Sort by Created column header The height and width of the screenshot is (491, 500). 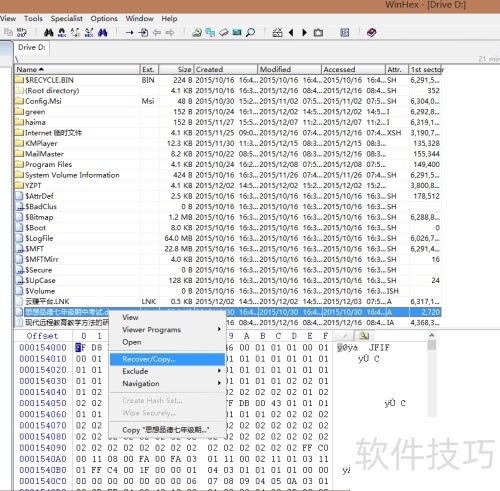pos(226,69)
